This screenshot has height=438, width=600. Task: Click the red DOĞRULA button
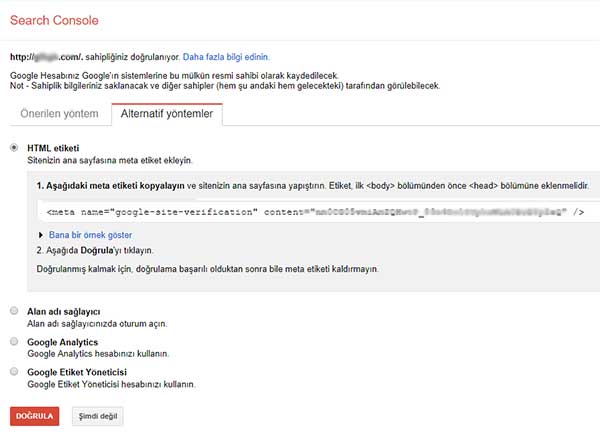(x=34, y=416)
